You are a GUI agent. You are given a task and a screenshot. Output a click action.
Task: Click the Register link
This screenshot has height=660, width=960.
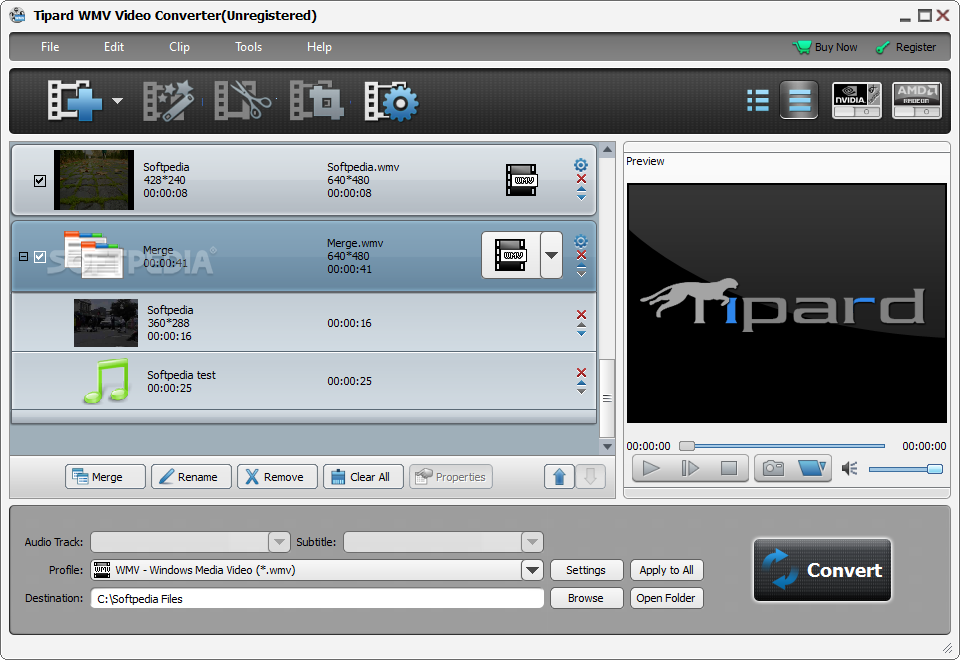click(x=906, y=47)
